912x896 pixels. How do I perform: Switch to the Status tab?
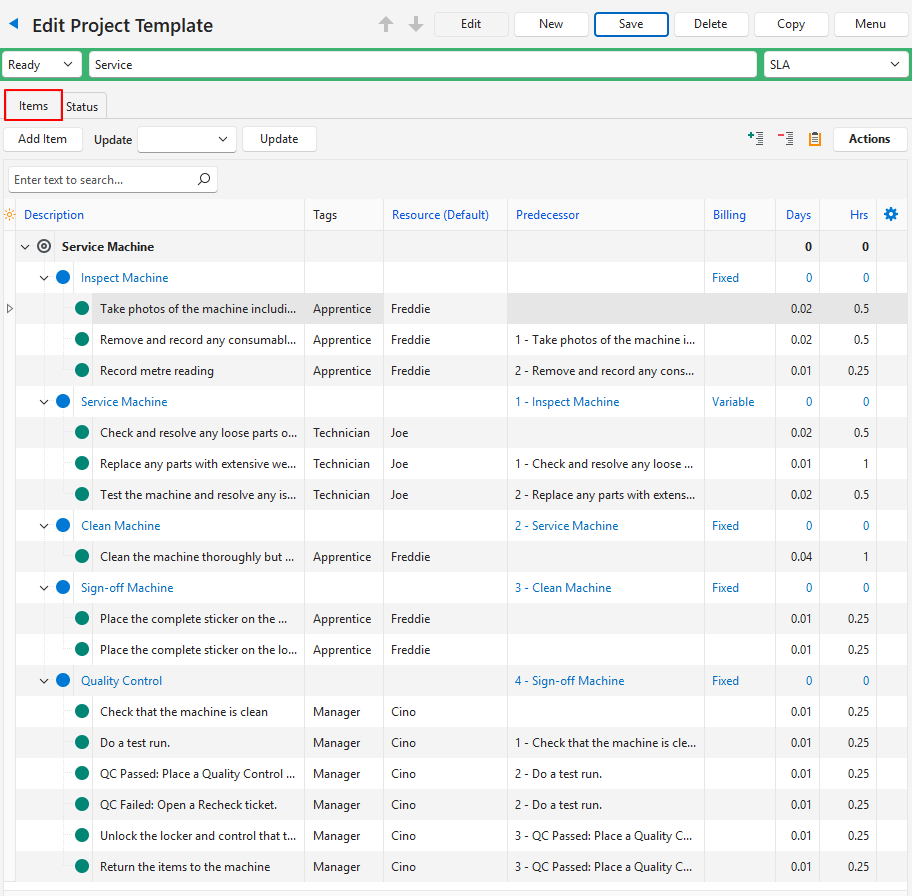pos(82,106)
